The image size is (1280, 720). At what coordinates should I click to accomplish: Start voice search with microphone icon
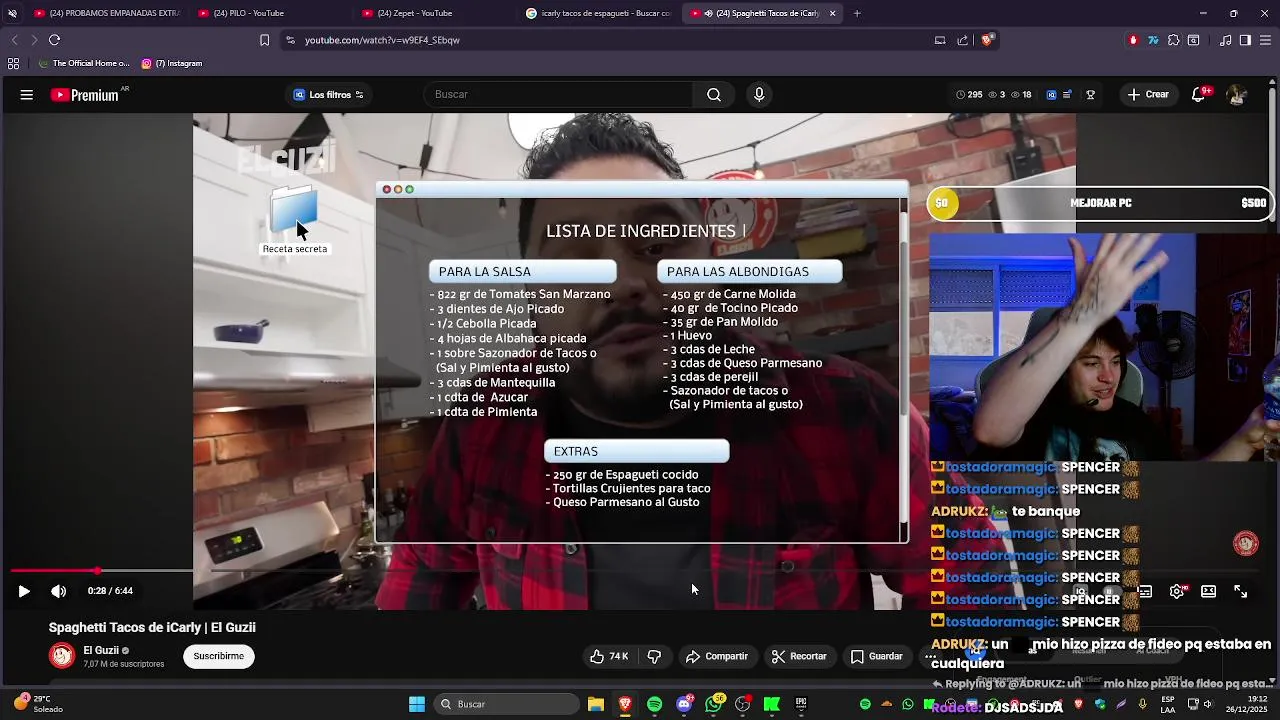(759, 94)
